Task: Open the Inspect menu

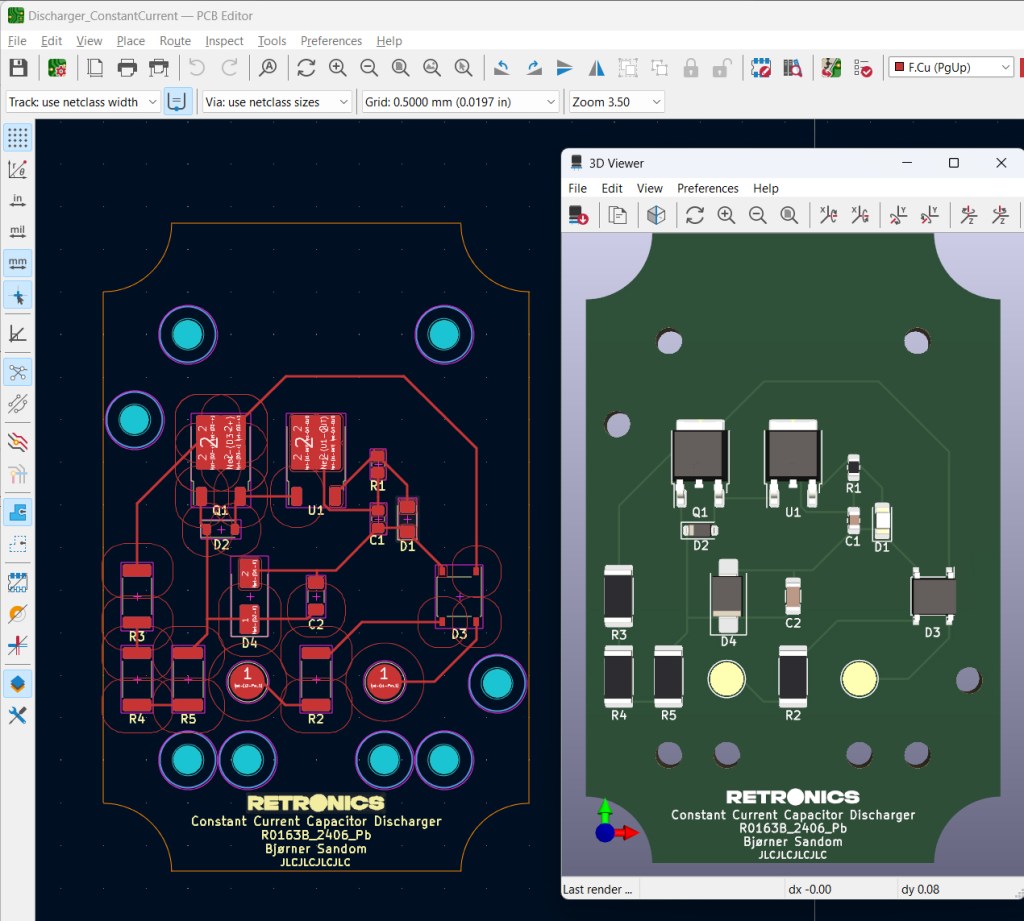Action: point(224,41)
